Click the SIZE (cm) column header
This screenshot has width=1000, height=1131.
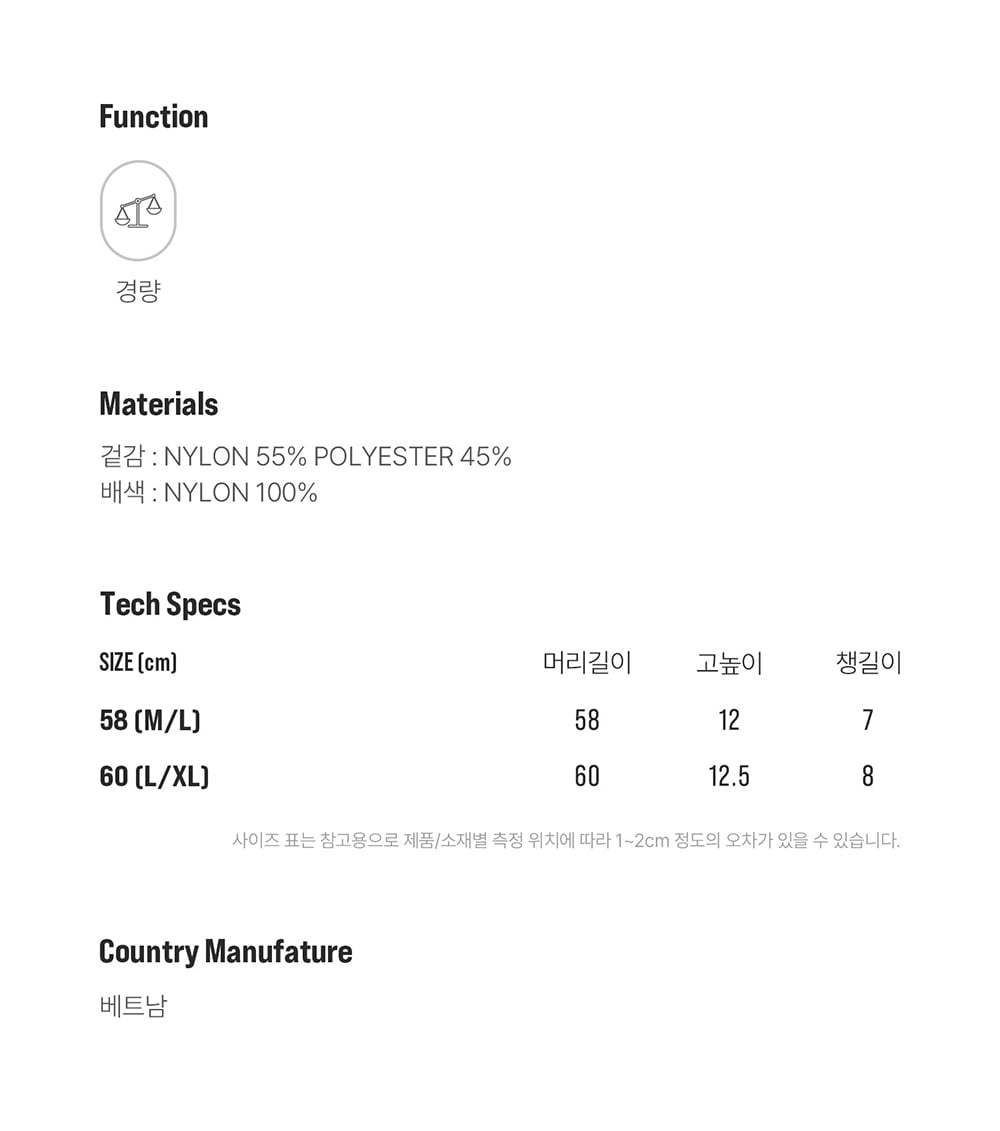138,662
